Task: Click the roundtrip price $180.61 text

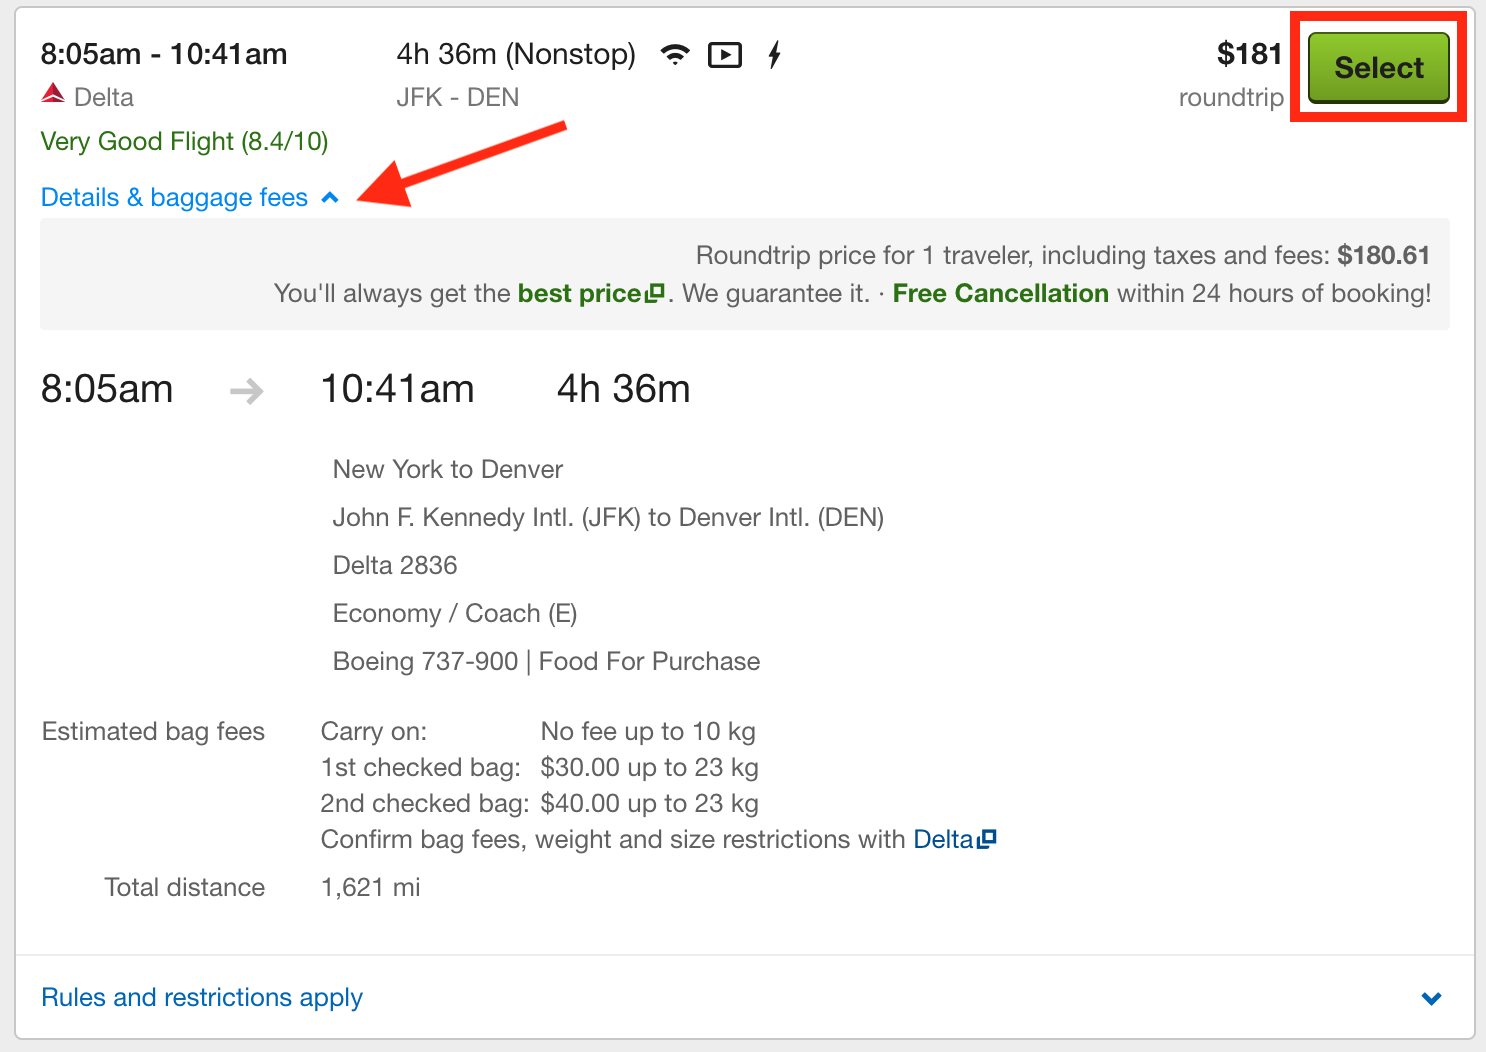Action: pyautogui.click(x=1384, y=255)
